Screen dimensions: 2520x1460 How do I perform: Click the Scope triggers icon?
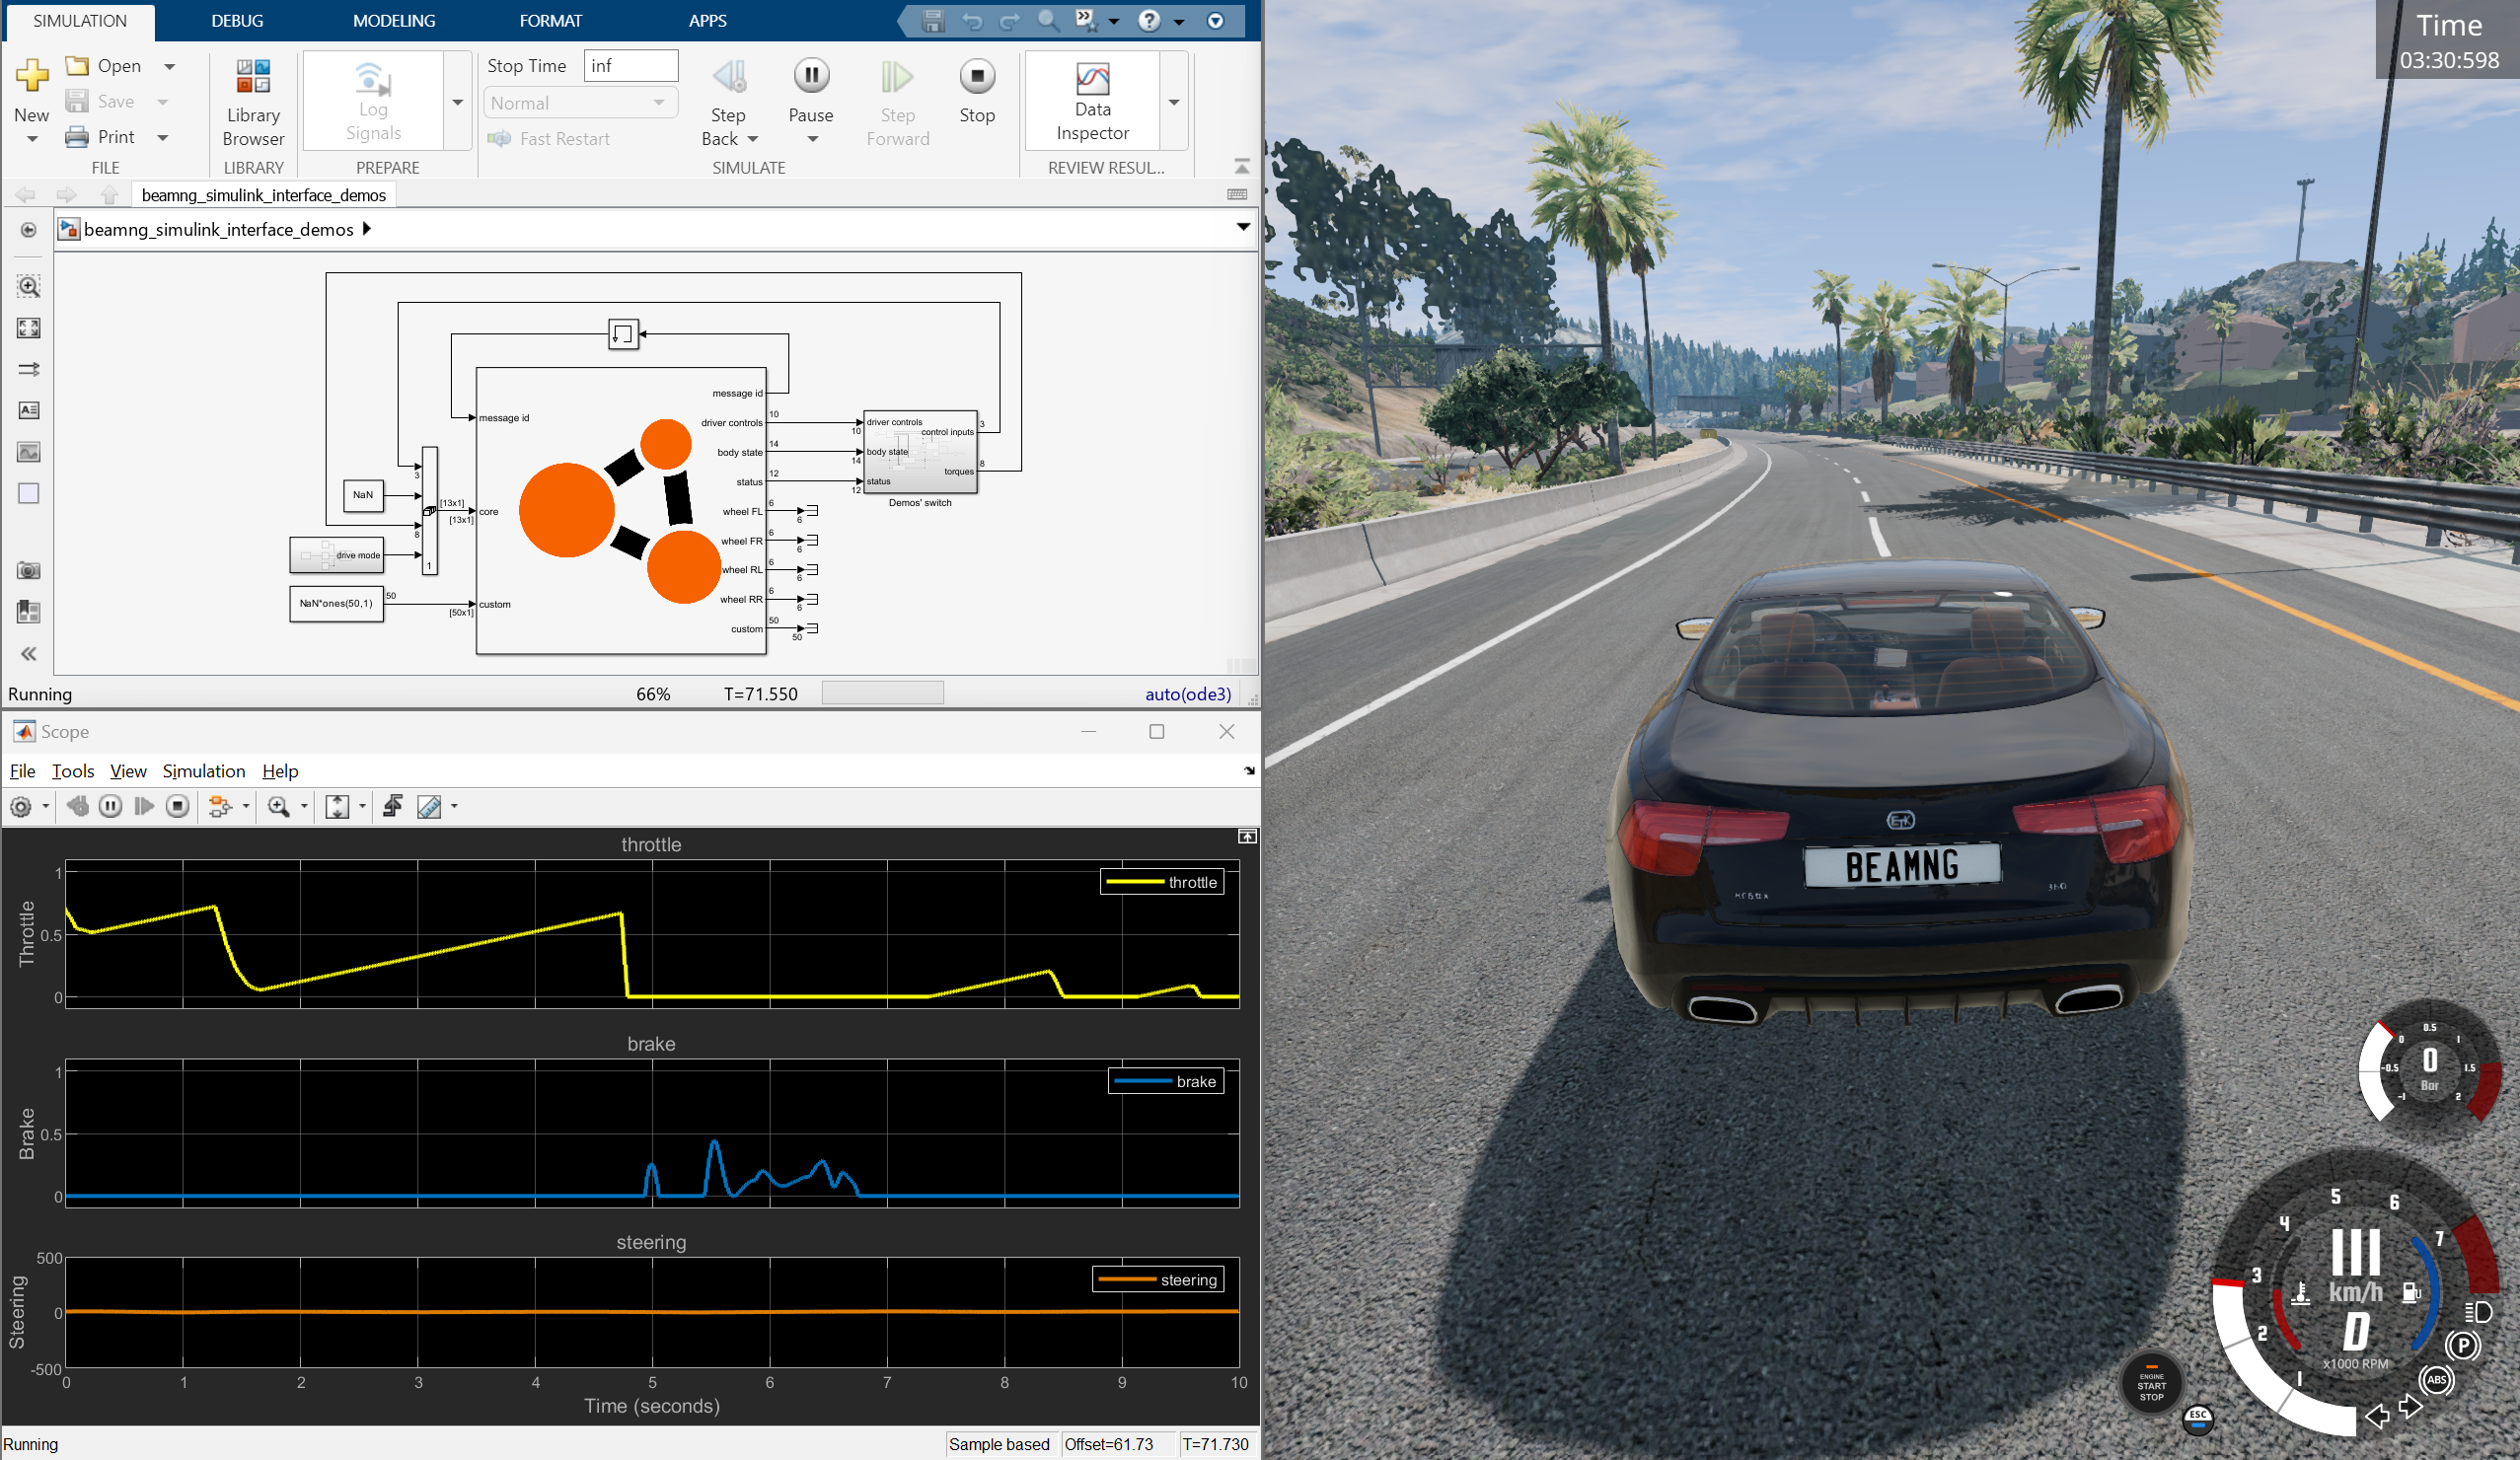coord(393,806)
